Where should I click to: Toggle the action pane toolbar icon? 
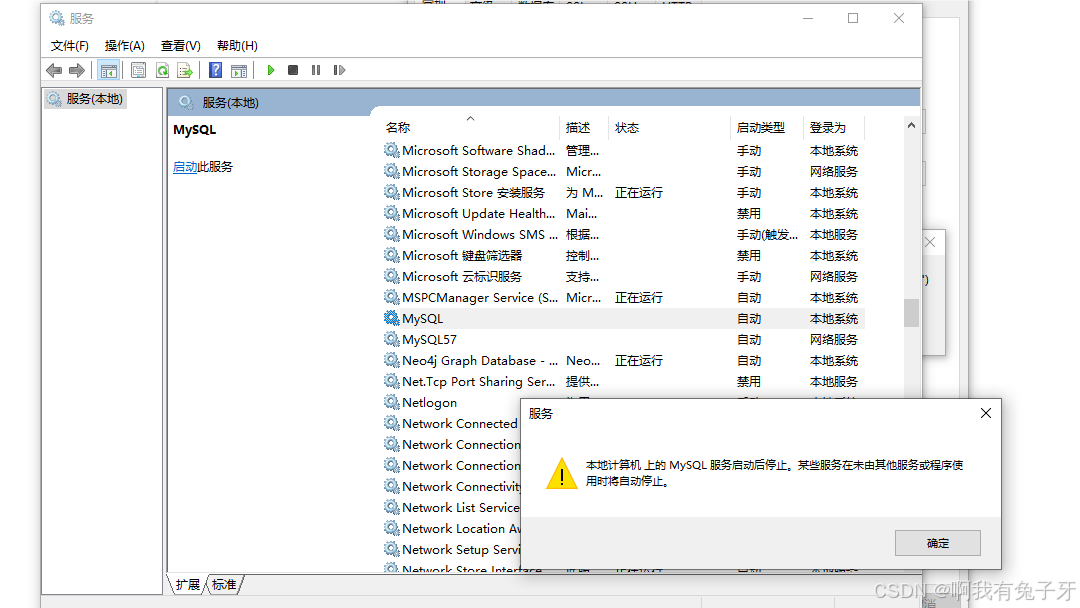point(239,70)
